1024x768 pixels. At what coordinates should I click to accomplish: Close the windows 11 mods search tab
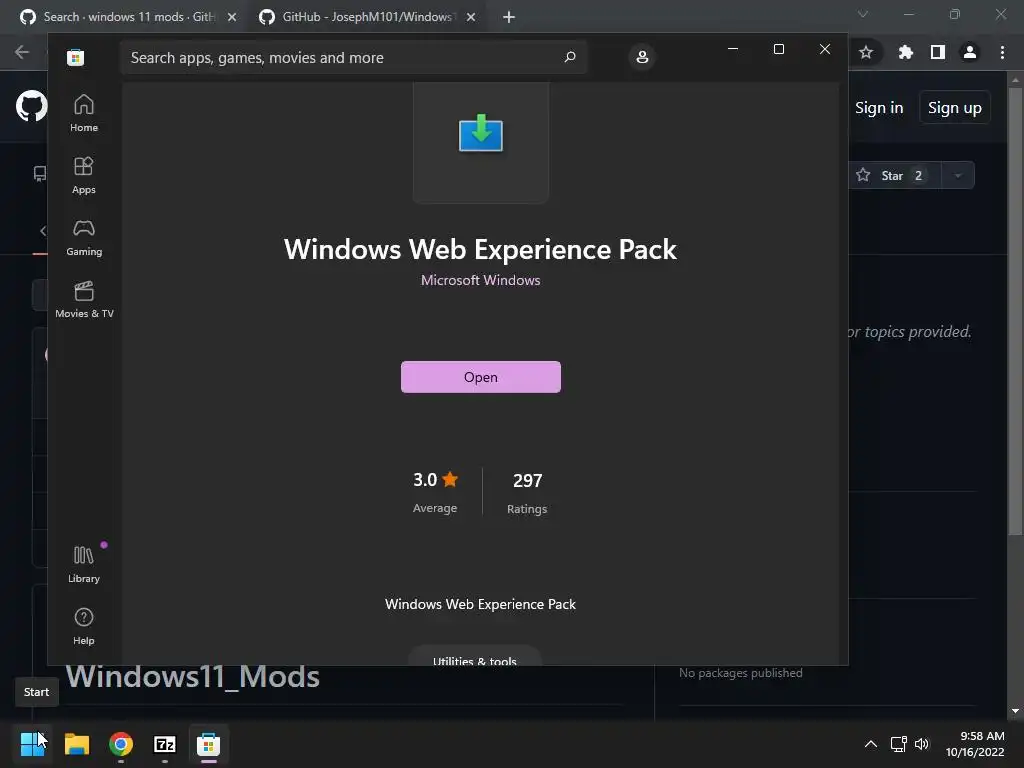(x=232, y=17)
